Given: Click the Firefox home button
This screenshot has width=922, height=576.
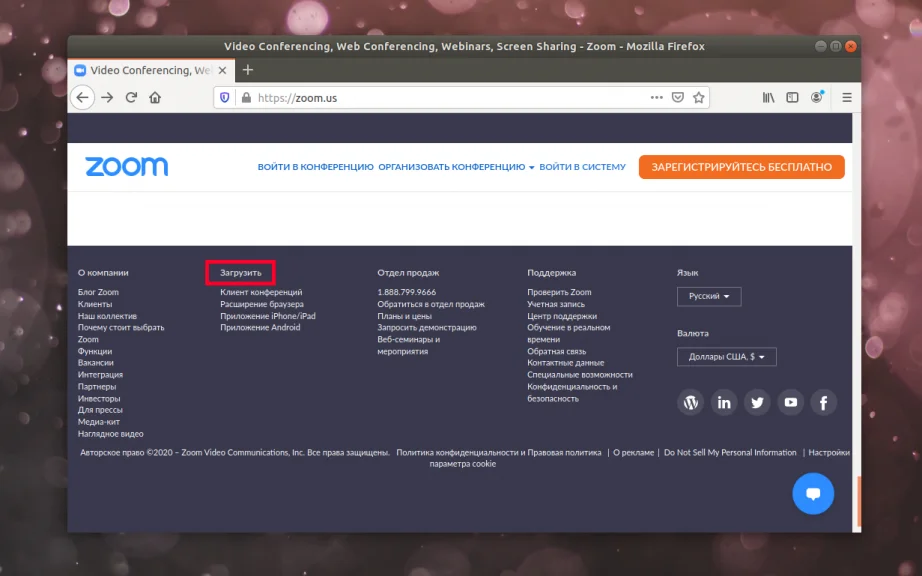Looking at the screenshot, I should 155,98.
